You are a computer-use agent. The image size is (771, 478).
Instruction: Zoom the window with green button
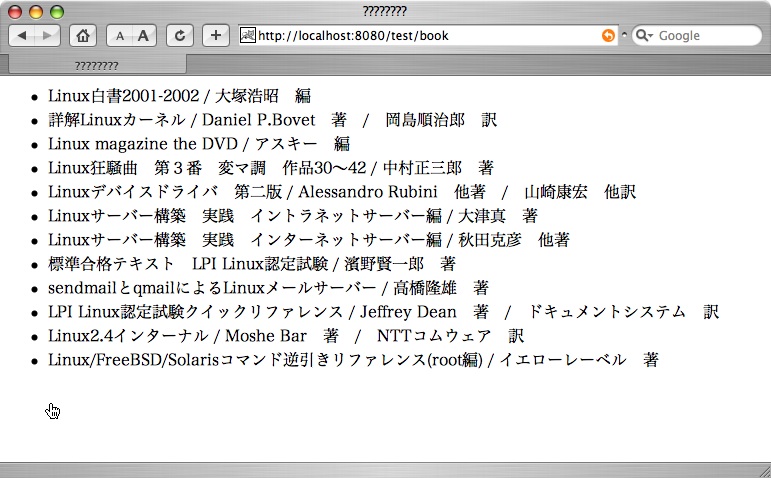click(57, 12)
